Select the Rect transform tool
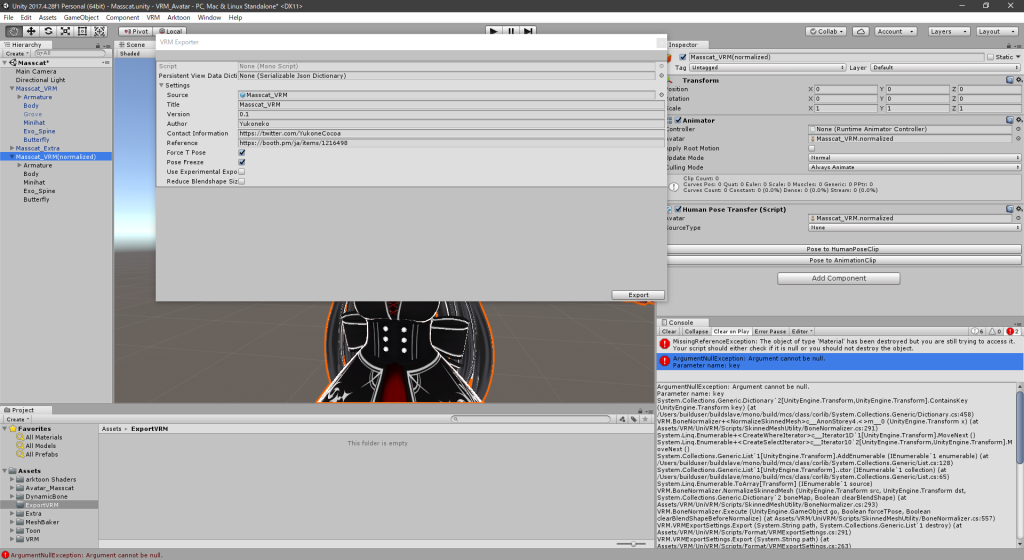Viewport: 1024px width, 560px height. click(82, 31)
